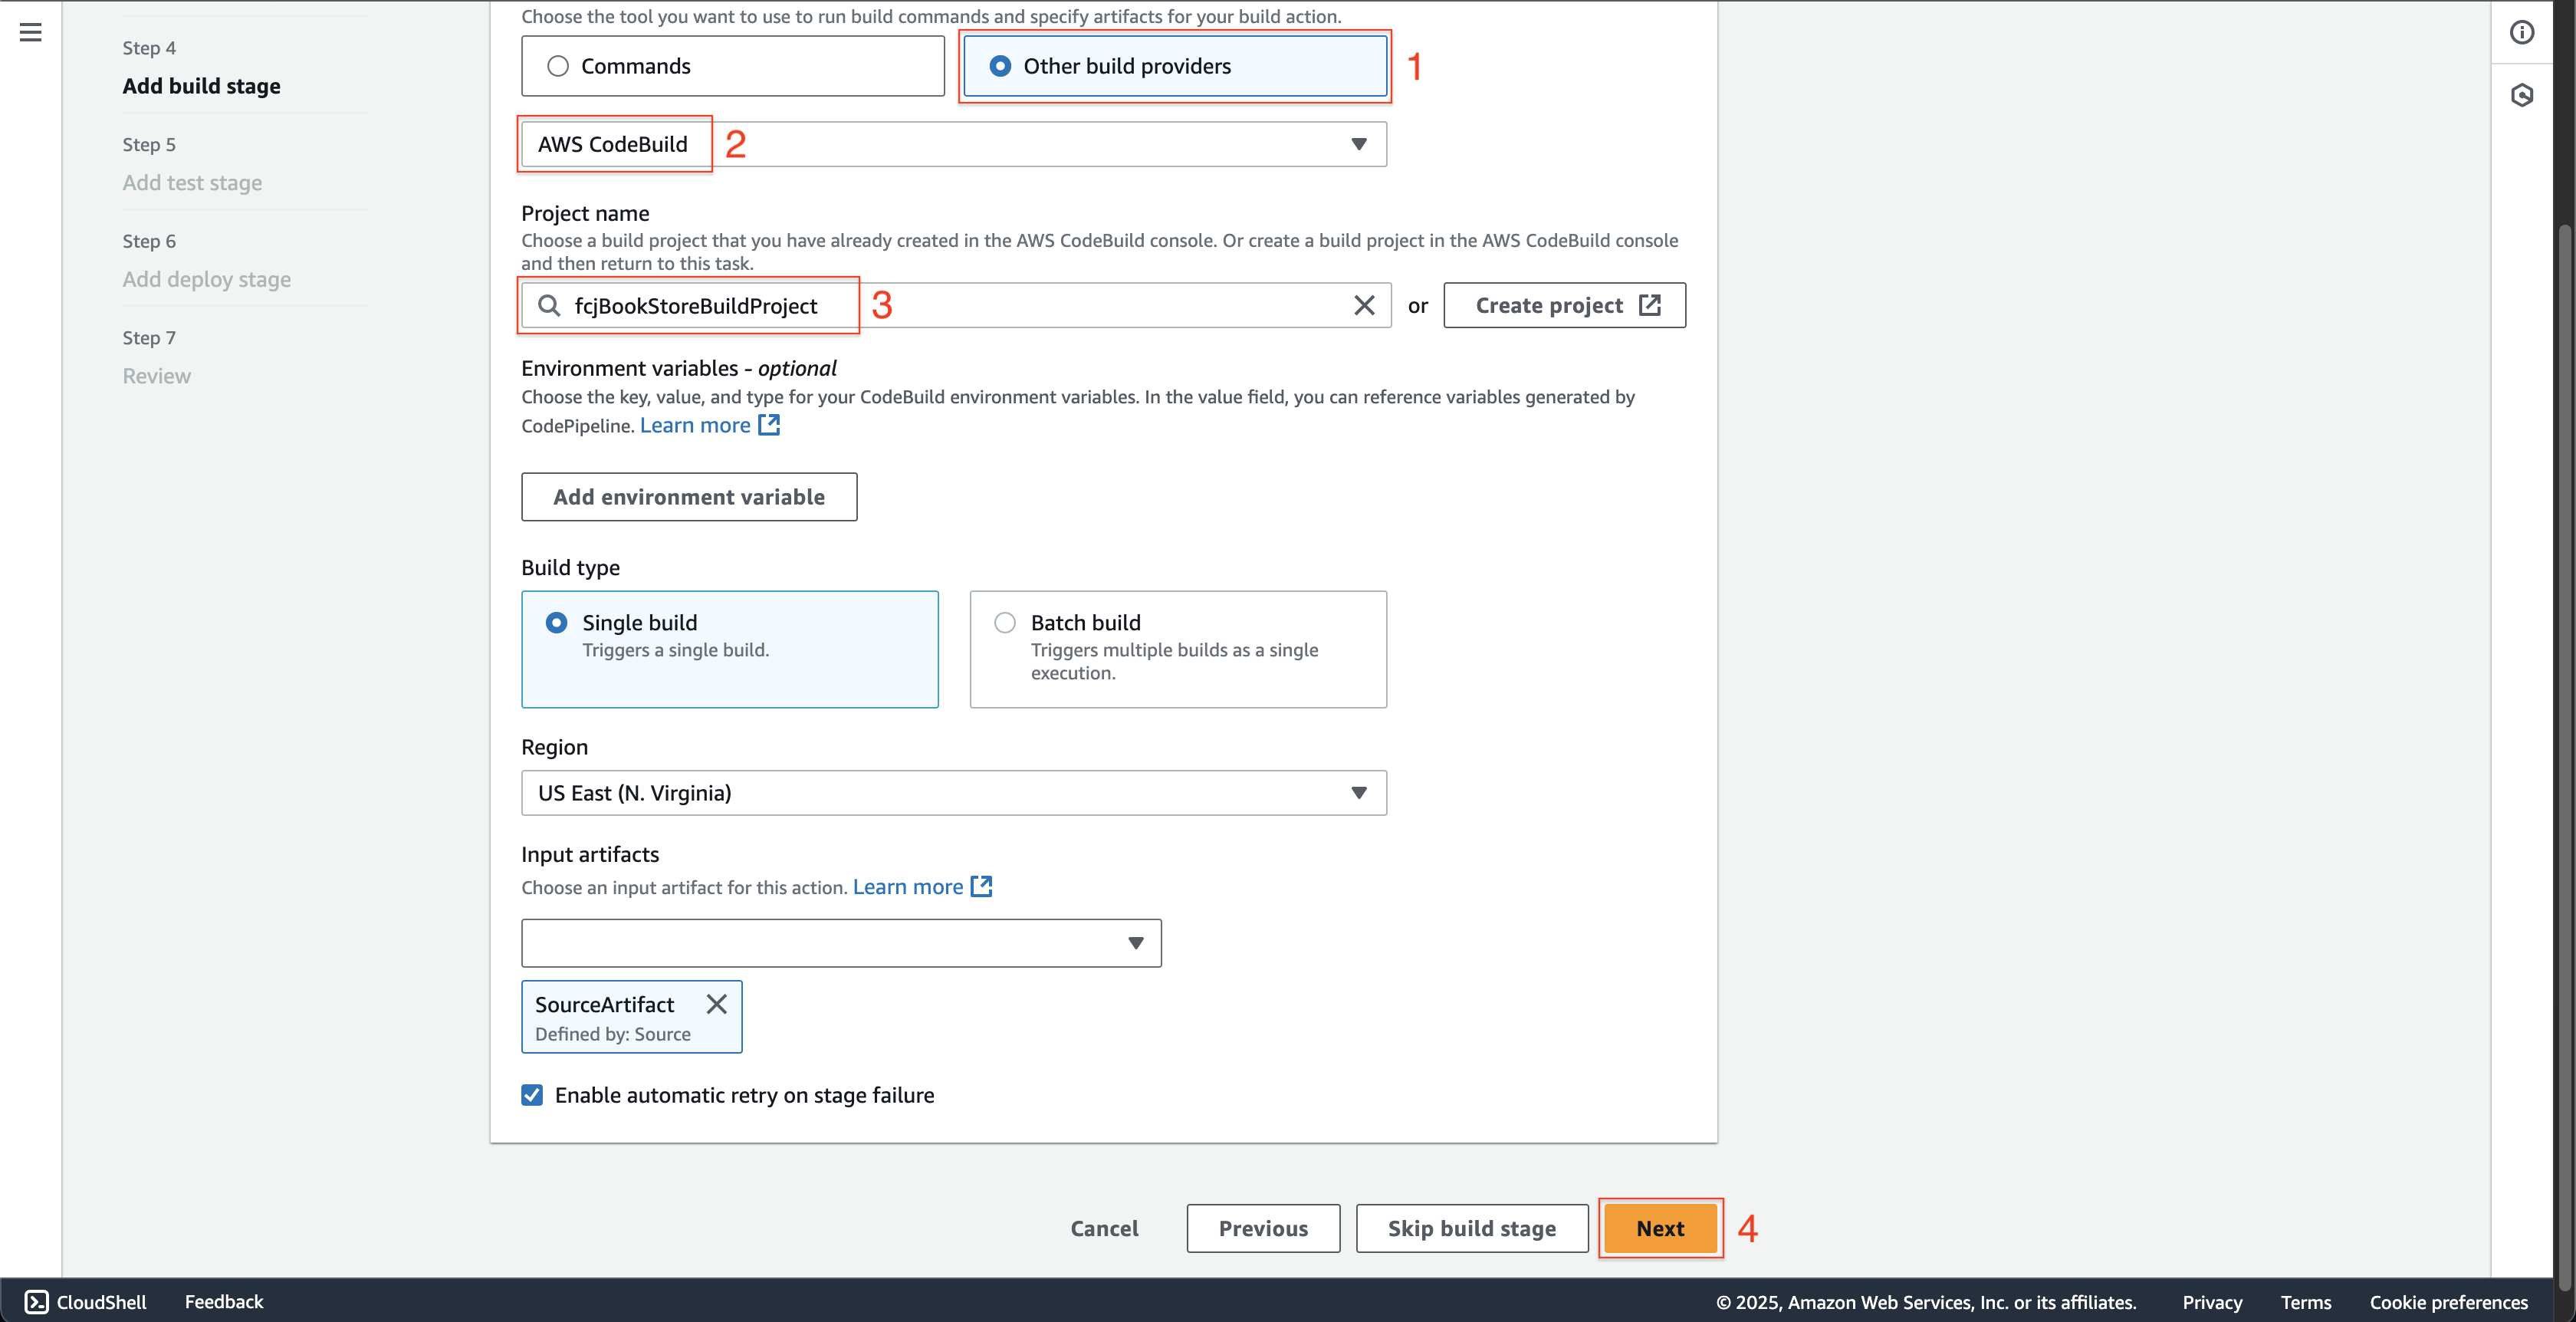Open the hexagon settings icon on the right rail
This screenshot has width=2576, height=1322.
[x=2522, y=95]
